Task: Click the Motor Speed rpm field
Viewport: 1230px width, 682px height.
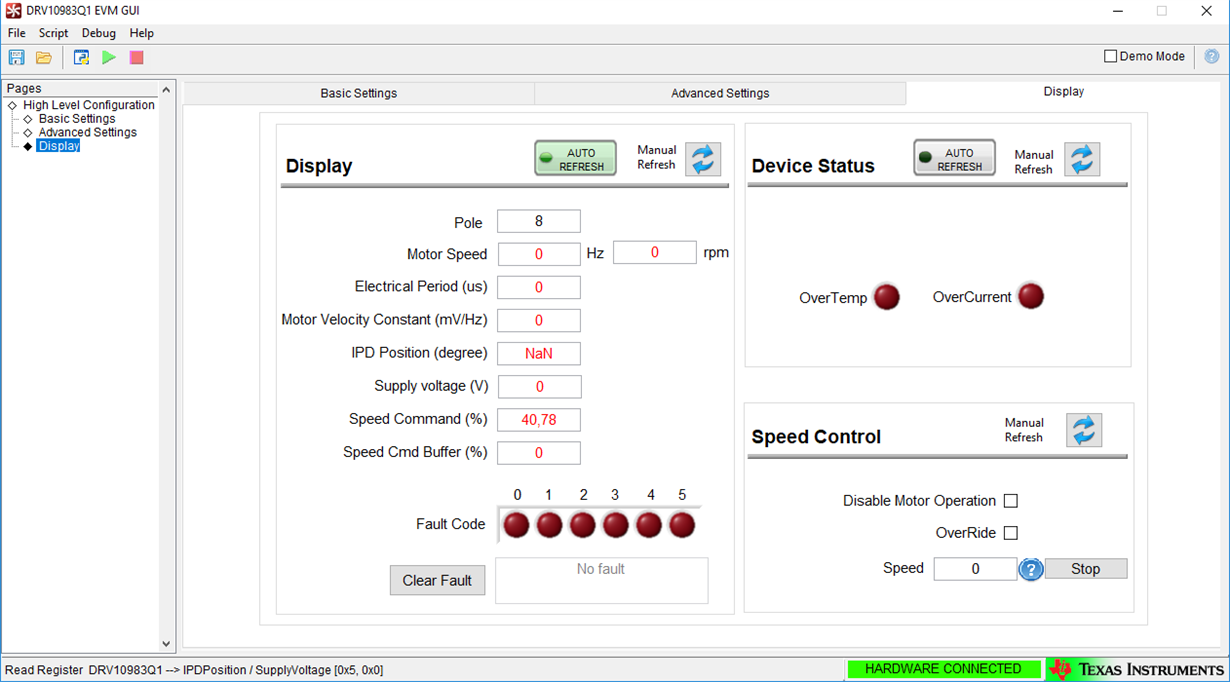Action: 655,253
